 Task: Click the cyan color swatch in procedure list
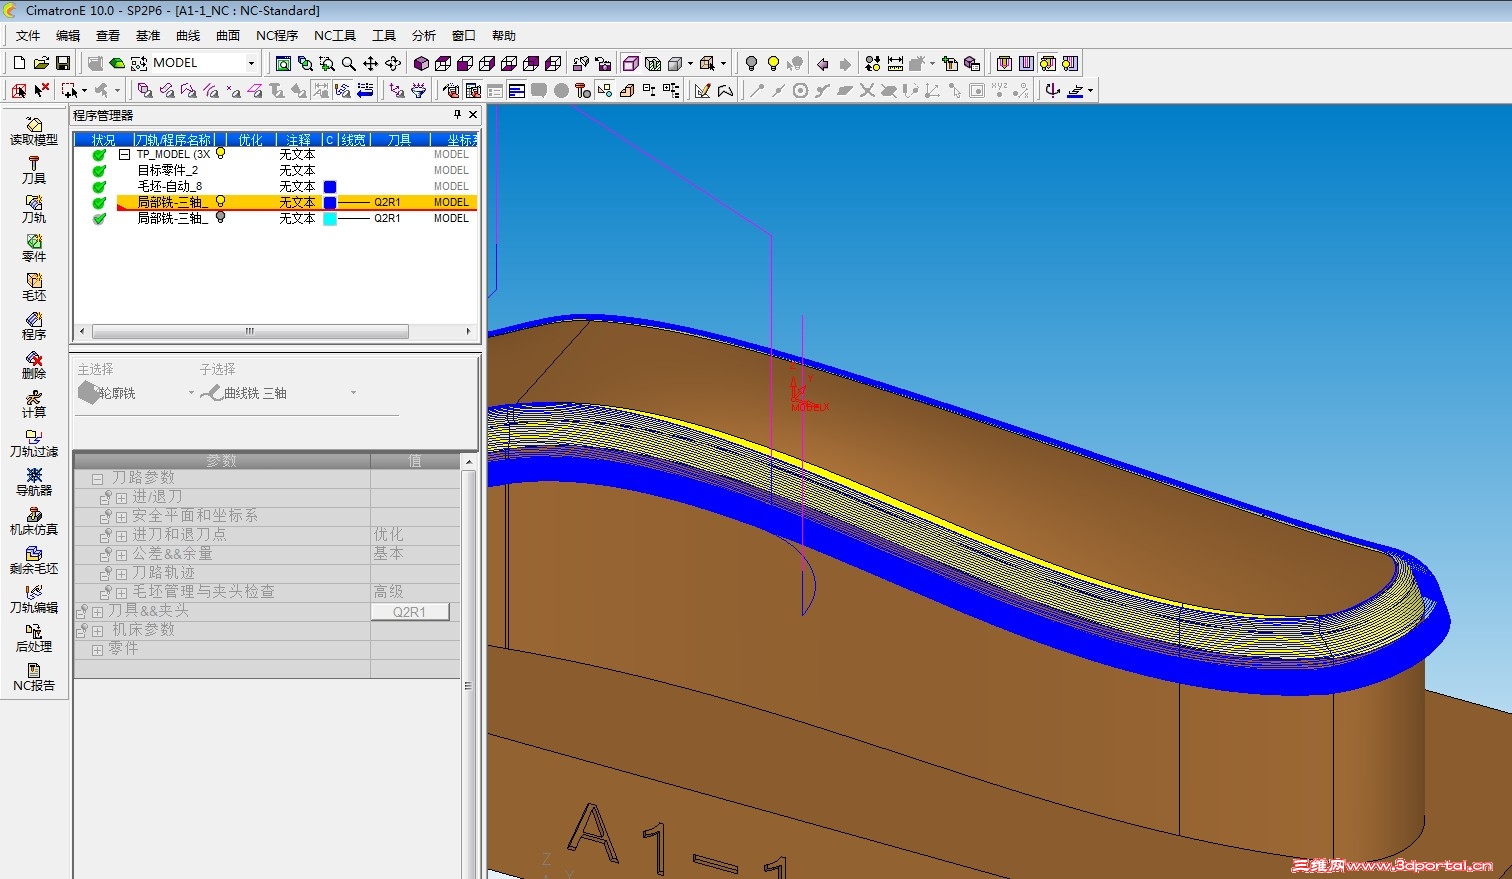tap(330, 219)
